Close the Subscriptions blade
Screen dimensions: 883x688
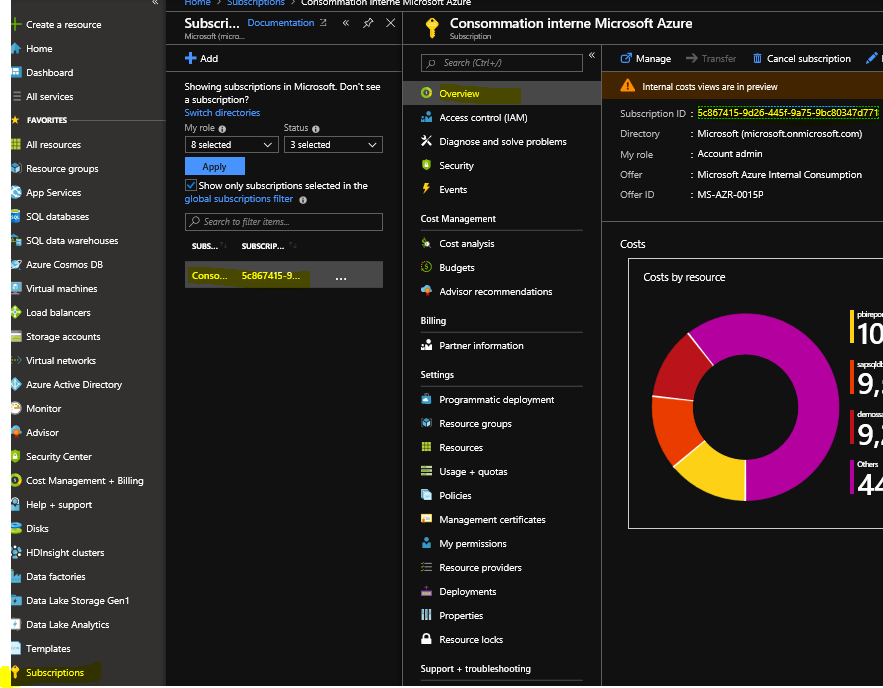pyautogui.click(x=390, y=23)
